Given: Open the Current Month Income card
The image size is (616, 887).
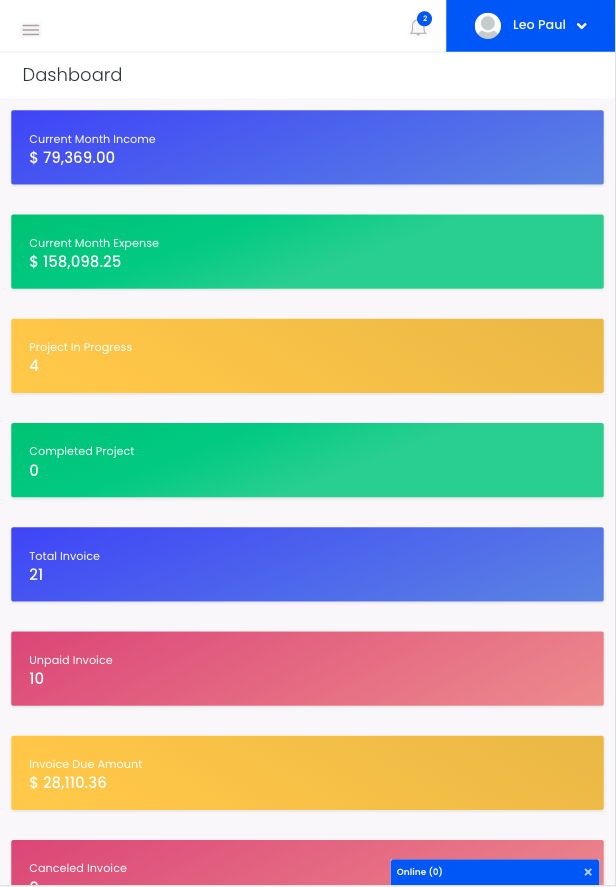Looking at the screenshot, I should click(307, 147).
